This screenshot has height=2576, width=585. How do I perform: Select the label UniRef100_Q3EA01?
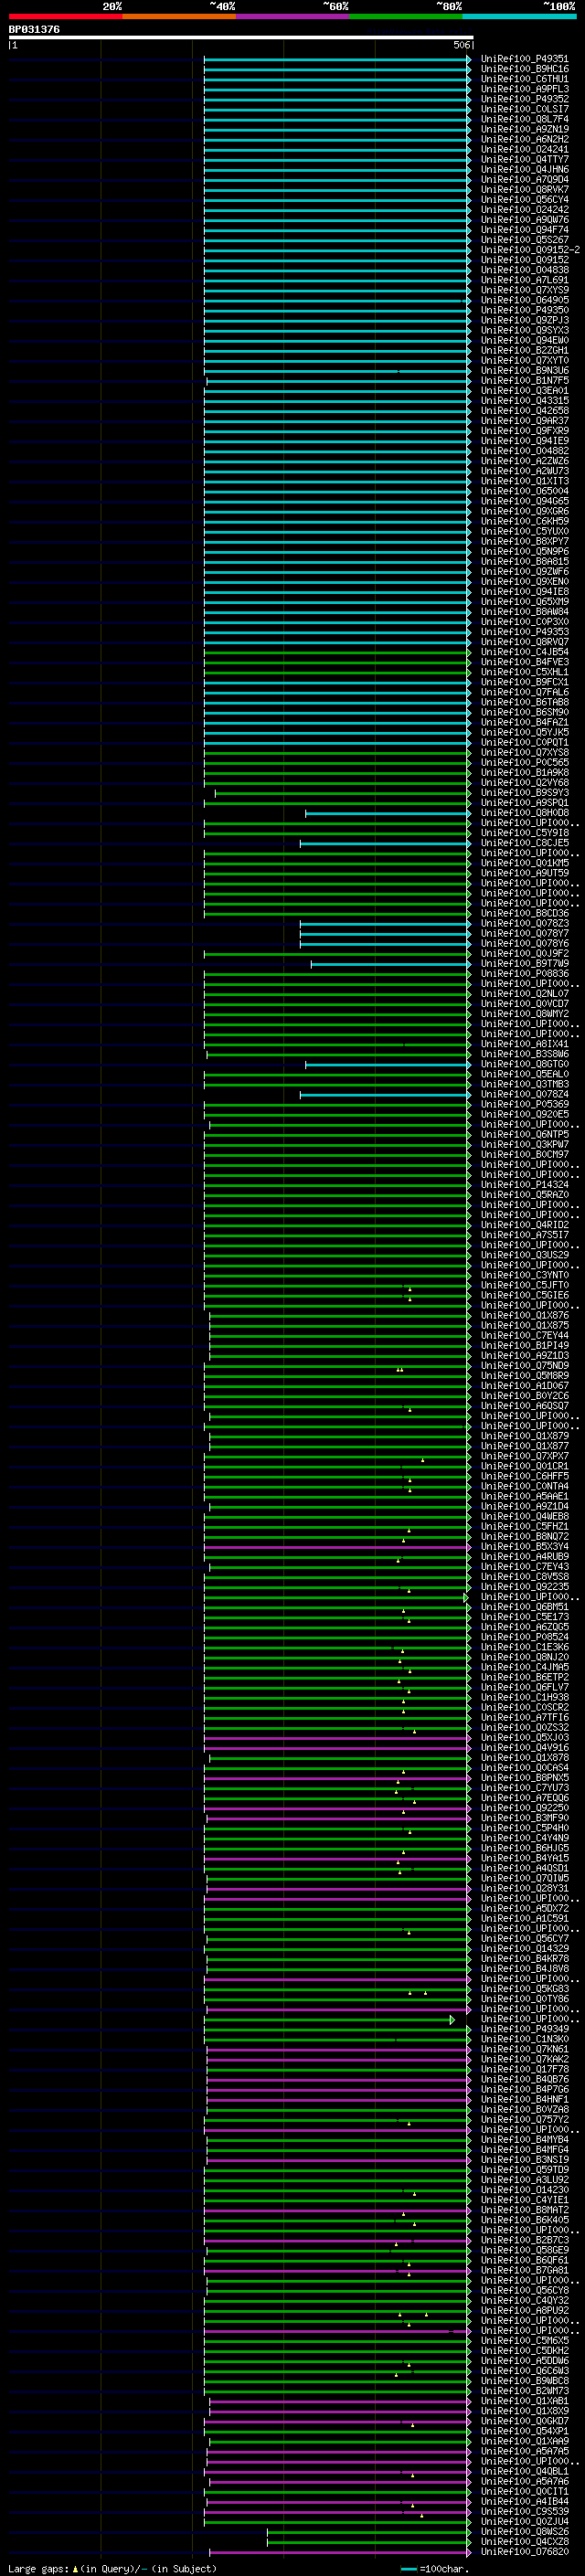pos(524,390)
